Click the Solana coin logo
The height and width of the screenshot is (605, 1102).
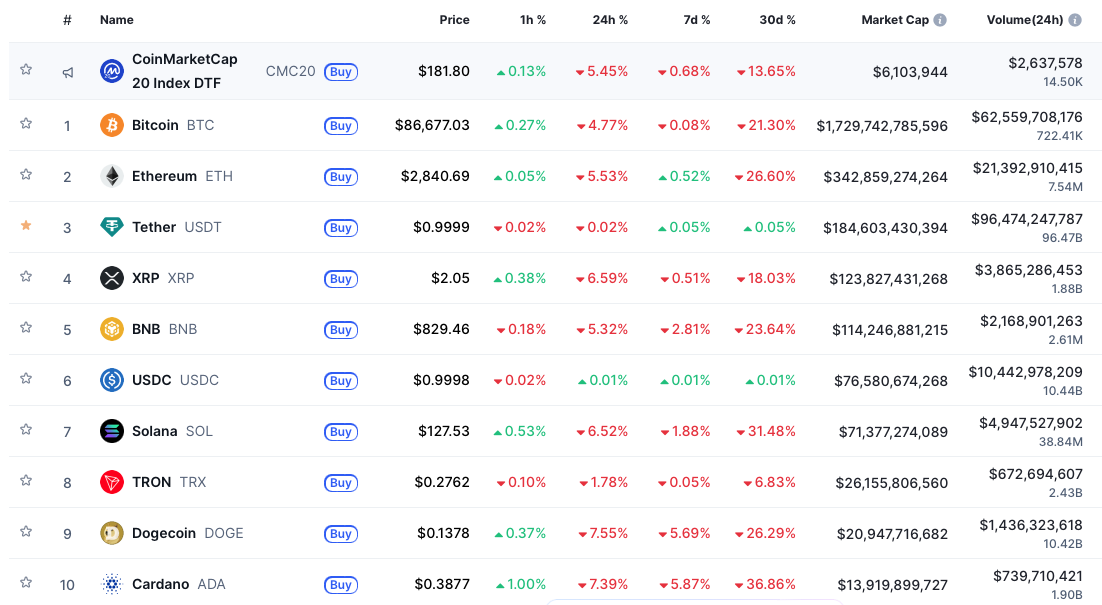tap(111, 431)
